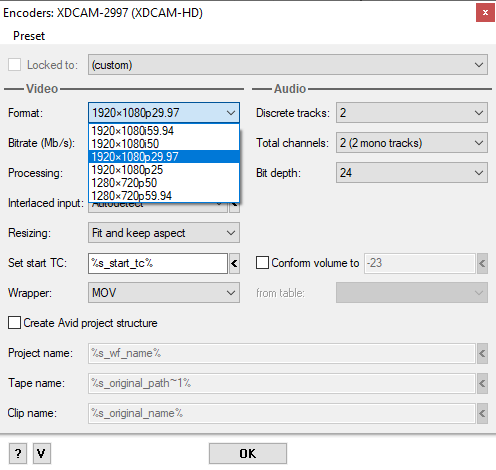Open the Bit depth dropdown

[x=412, y=173]
